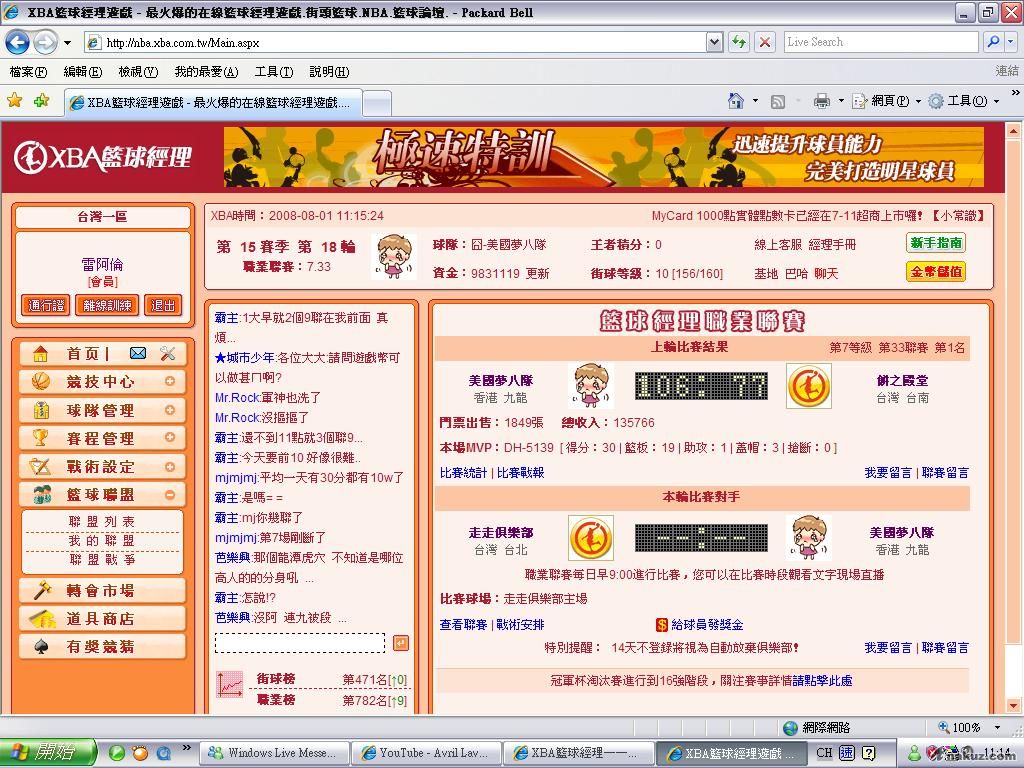Click the 通行證 button
This screenshot has height=768, width=1024.
[x=46, y=305]
